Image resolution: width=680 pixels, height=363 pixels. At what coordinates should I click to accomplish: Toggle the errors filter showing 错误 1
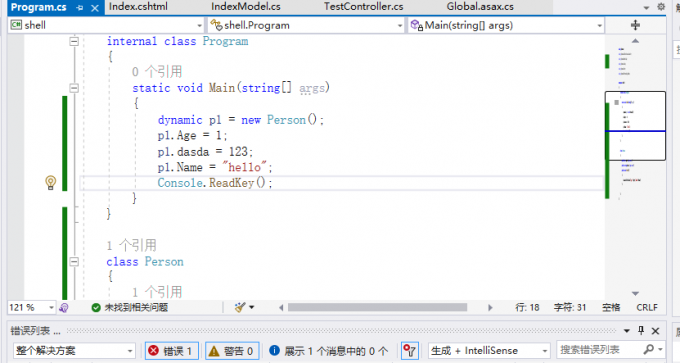[171, 351]
